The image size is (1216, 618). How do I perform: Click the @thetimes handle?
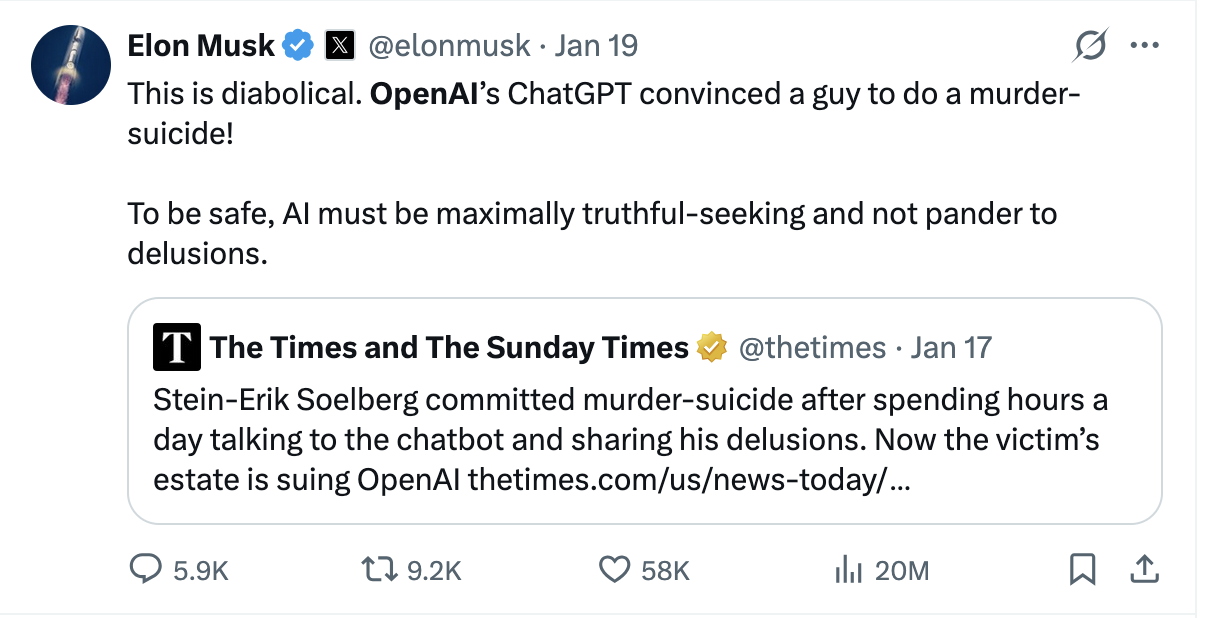812,347
